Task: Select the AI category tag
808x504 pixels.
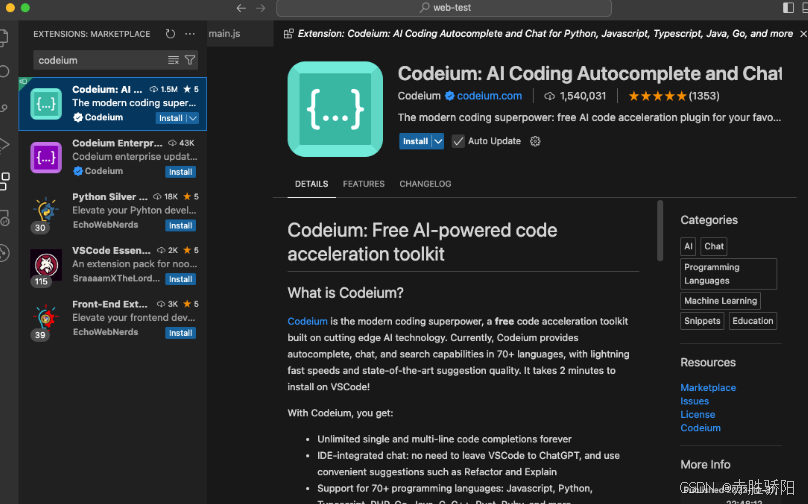Action: tap(688, 246)
